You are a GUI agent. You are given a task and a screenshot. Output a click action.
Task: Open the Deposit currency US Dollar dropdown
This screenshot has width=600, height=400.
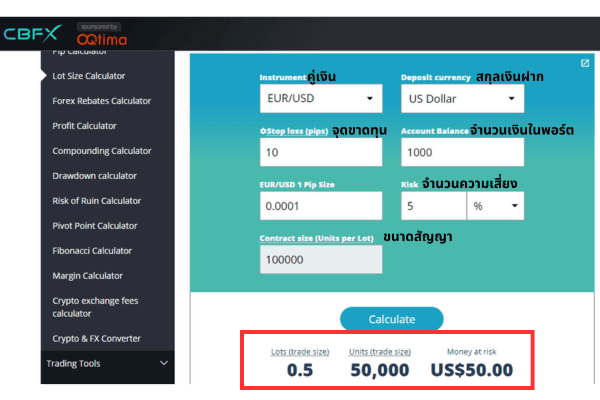click(x=462, y=99)
